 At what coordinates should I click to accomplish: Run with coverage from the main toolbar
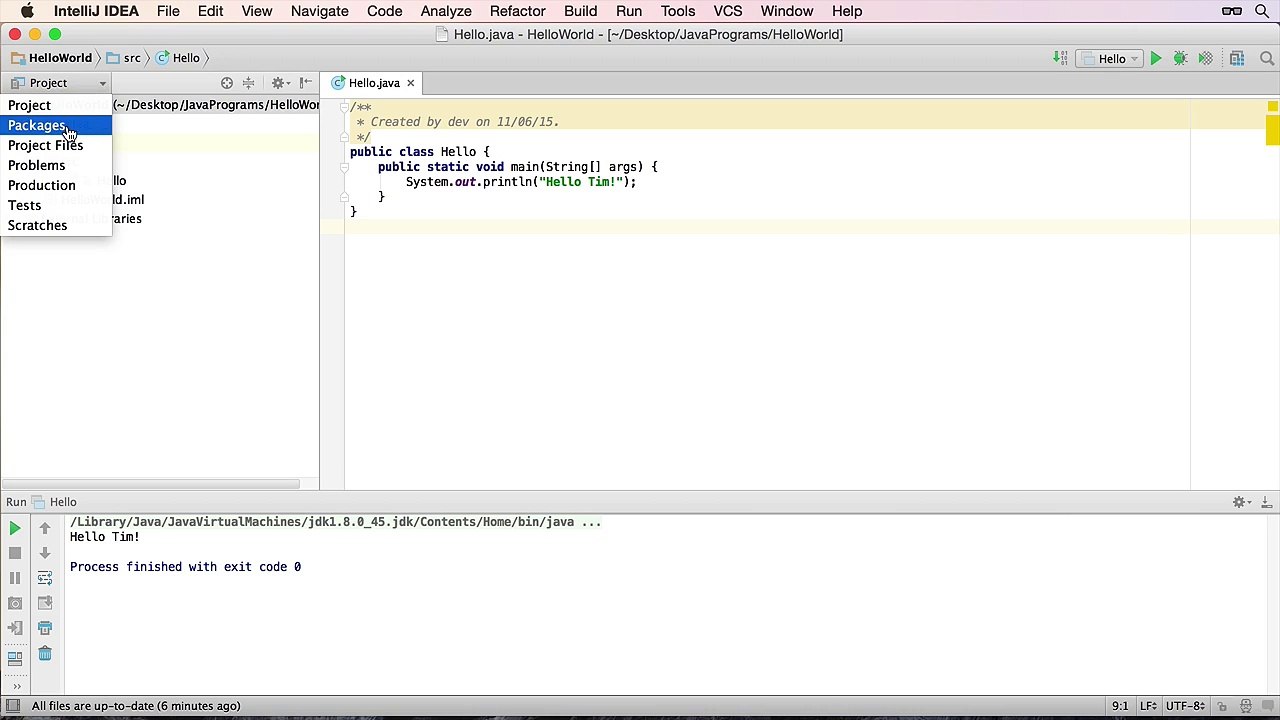pos(1205,59)
